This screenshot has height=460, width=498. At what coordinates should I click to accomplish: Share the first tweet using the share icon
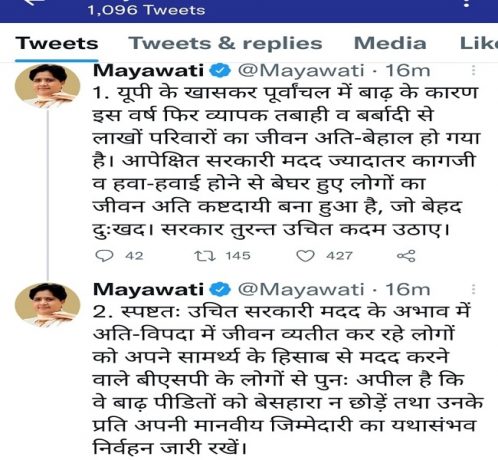coord(406,256)
